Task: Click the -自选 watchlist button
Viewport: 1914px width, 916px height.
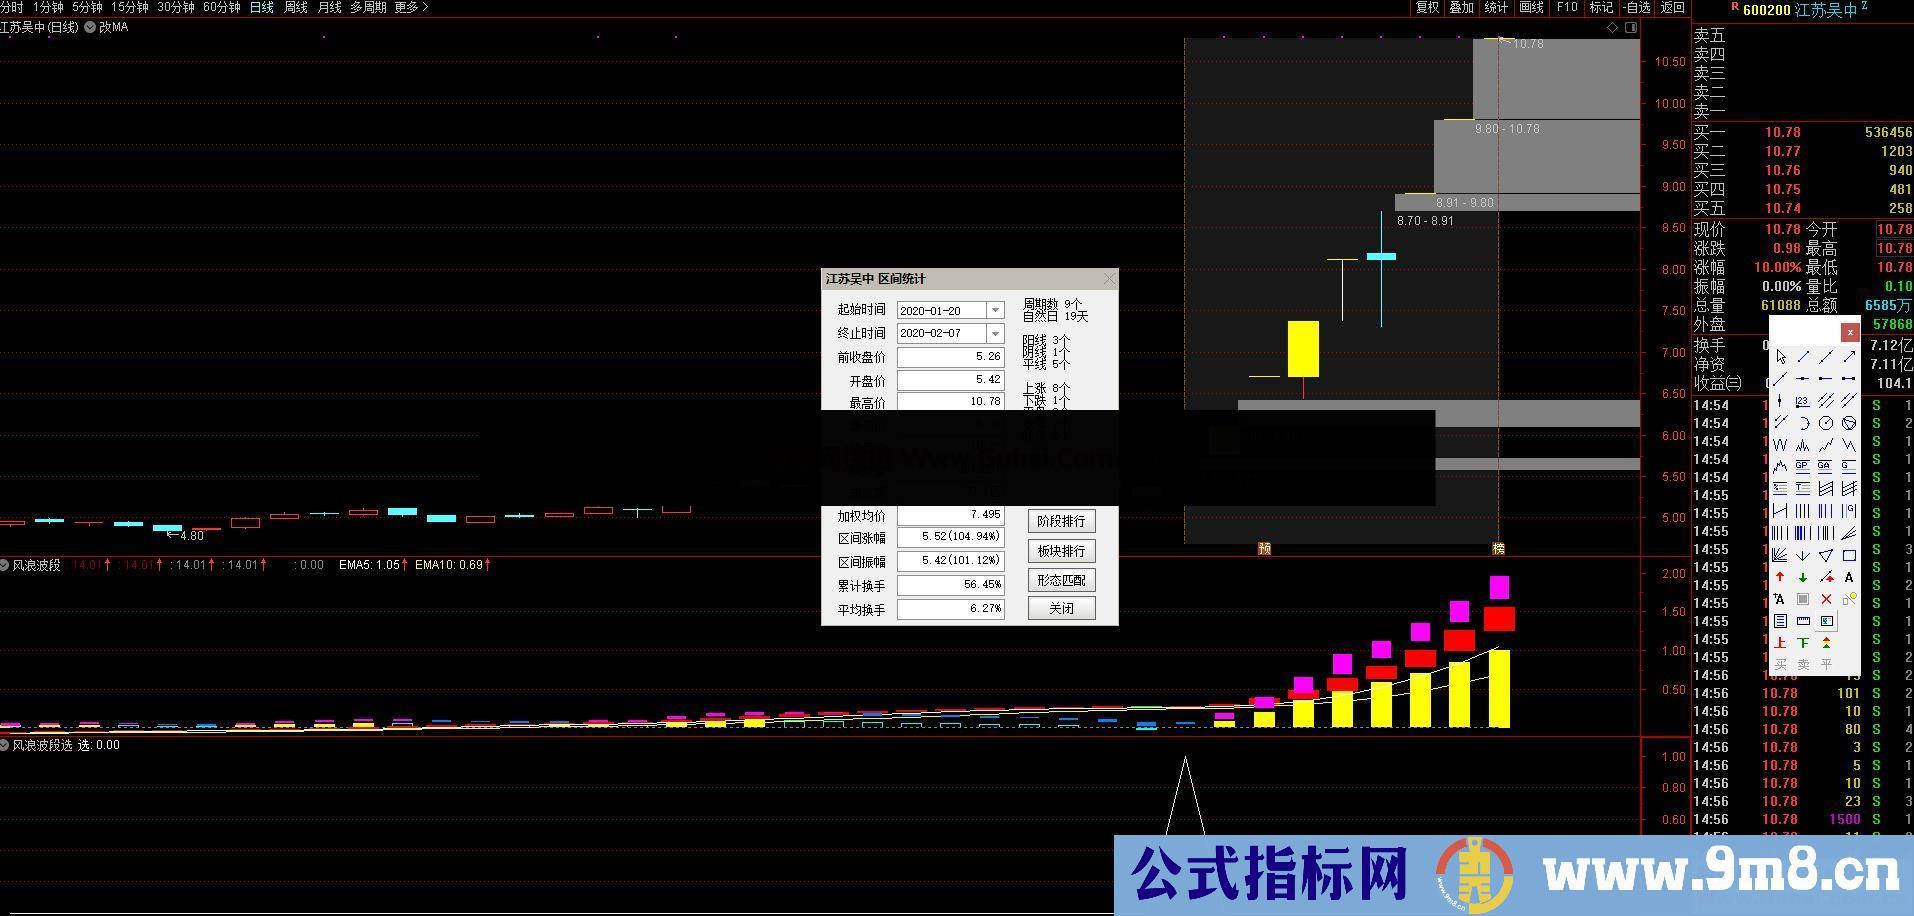Action: point(1637,7)
